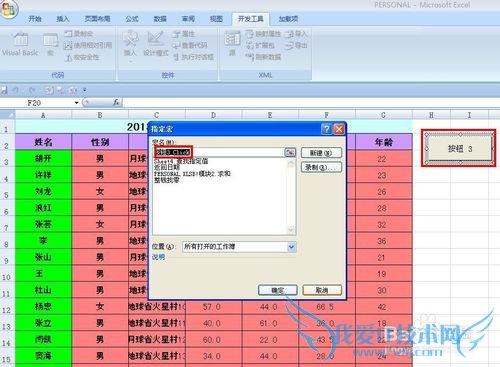
Task: Switch to the 审阅 ribbon tab
Action: click(x=188, y=19)
